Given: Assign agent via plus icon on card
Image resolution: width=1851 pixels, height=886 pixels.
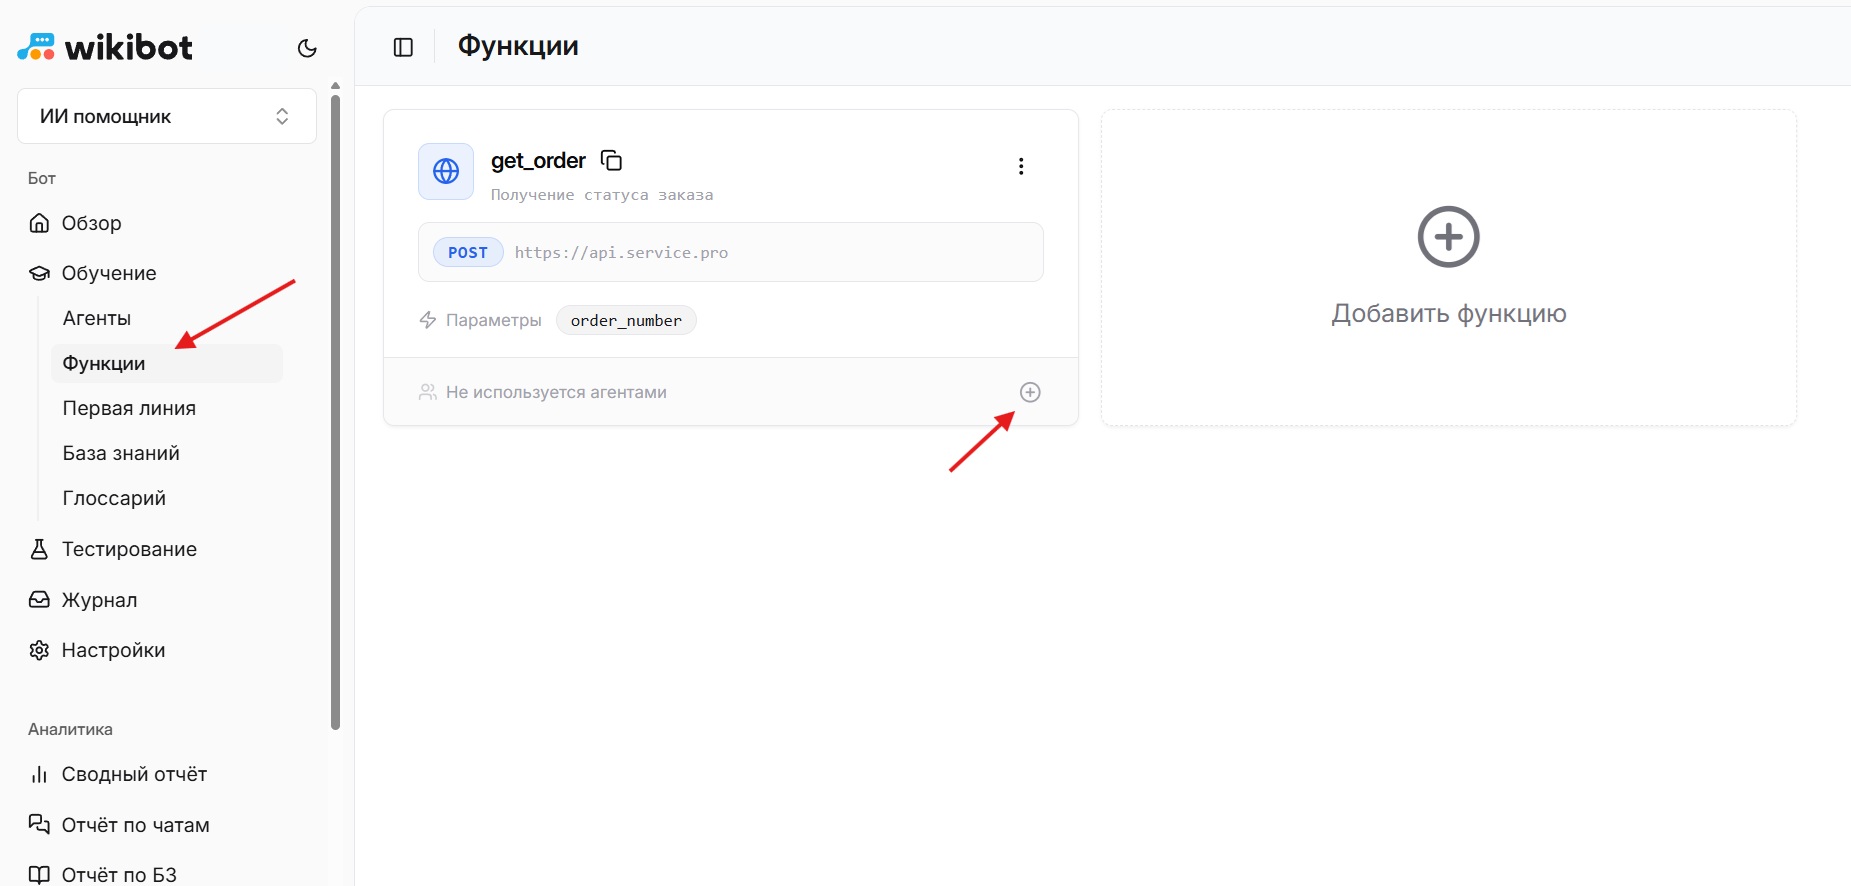Looking at the screenshot, I should click(1030, 392).
